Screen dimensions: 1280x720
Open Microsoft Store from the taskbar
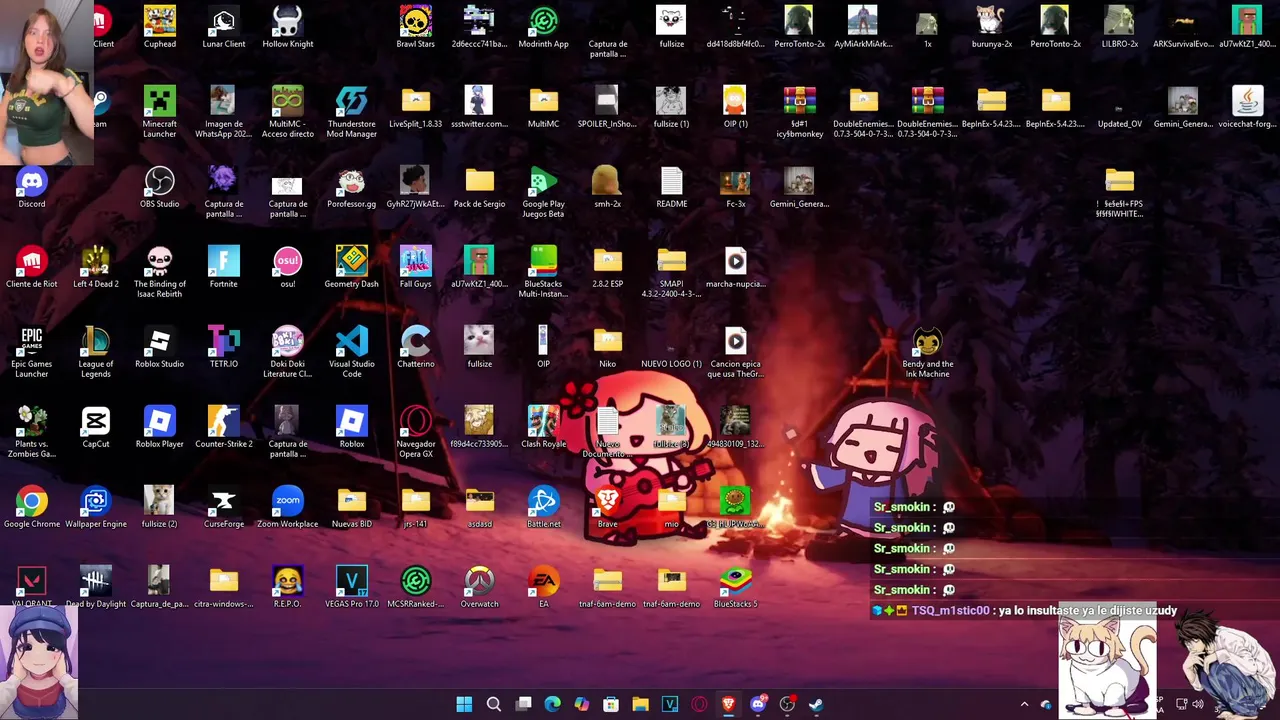(611, 704)
